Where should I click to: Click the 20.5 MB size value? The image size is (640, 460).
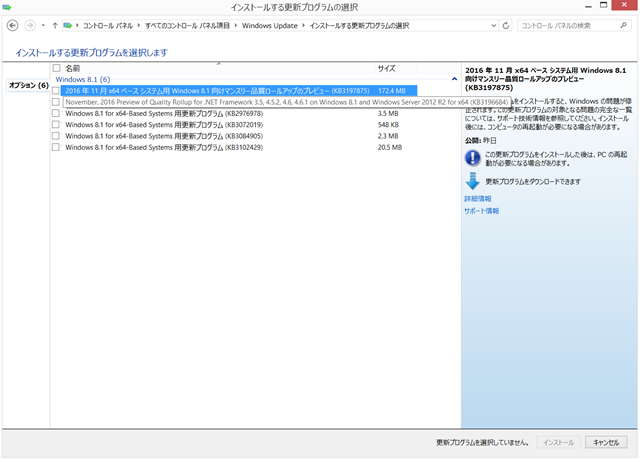point(390,147)
